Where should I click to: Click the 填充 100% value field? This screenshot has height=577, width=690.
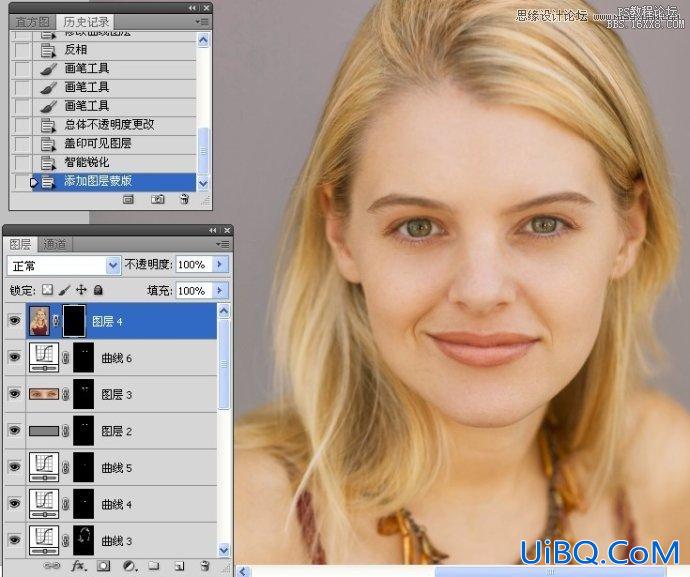point(194,290)
